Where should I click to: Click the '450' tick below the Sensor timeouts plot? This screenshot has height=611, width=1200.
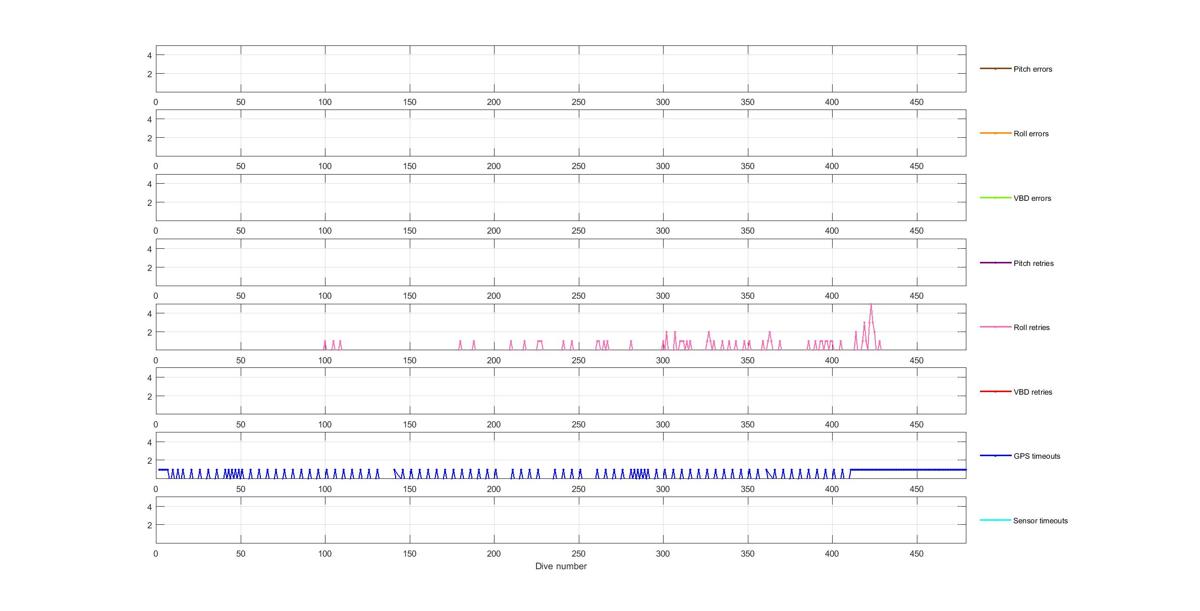click(x=916, y=552)
